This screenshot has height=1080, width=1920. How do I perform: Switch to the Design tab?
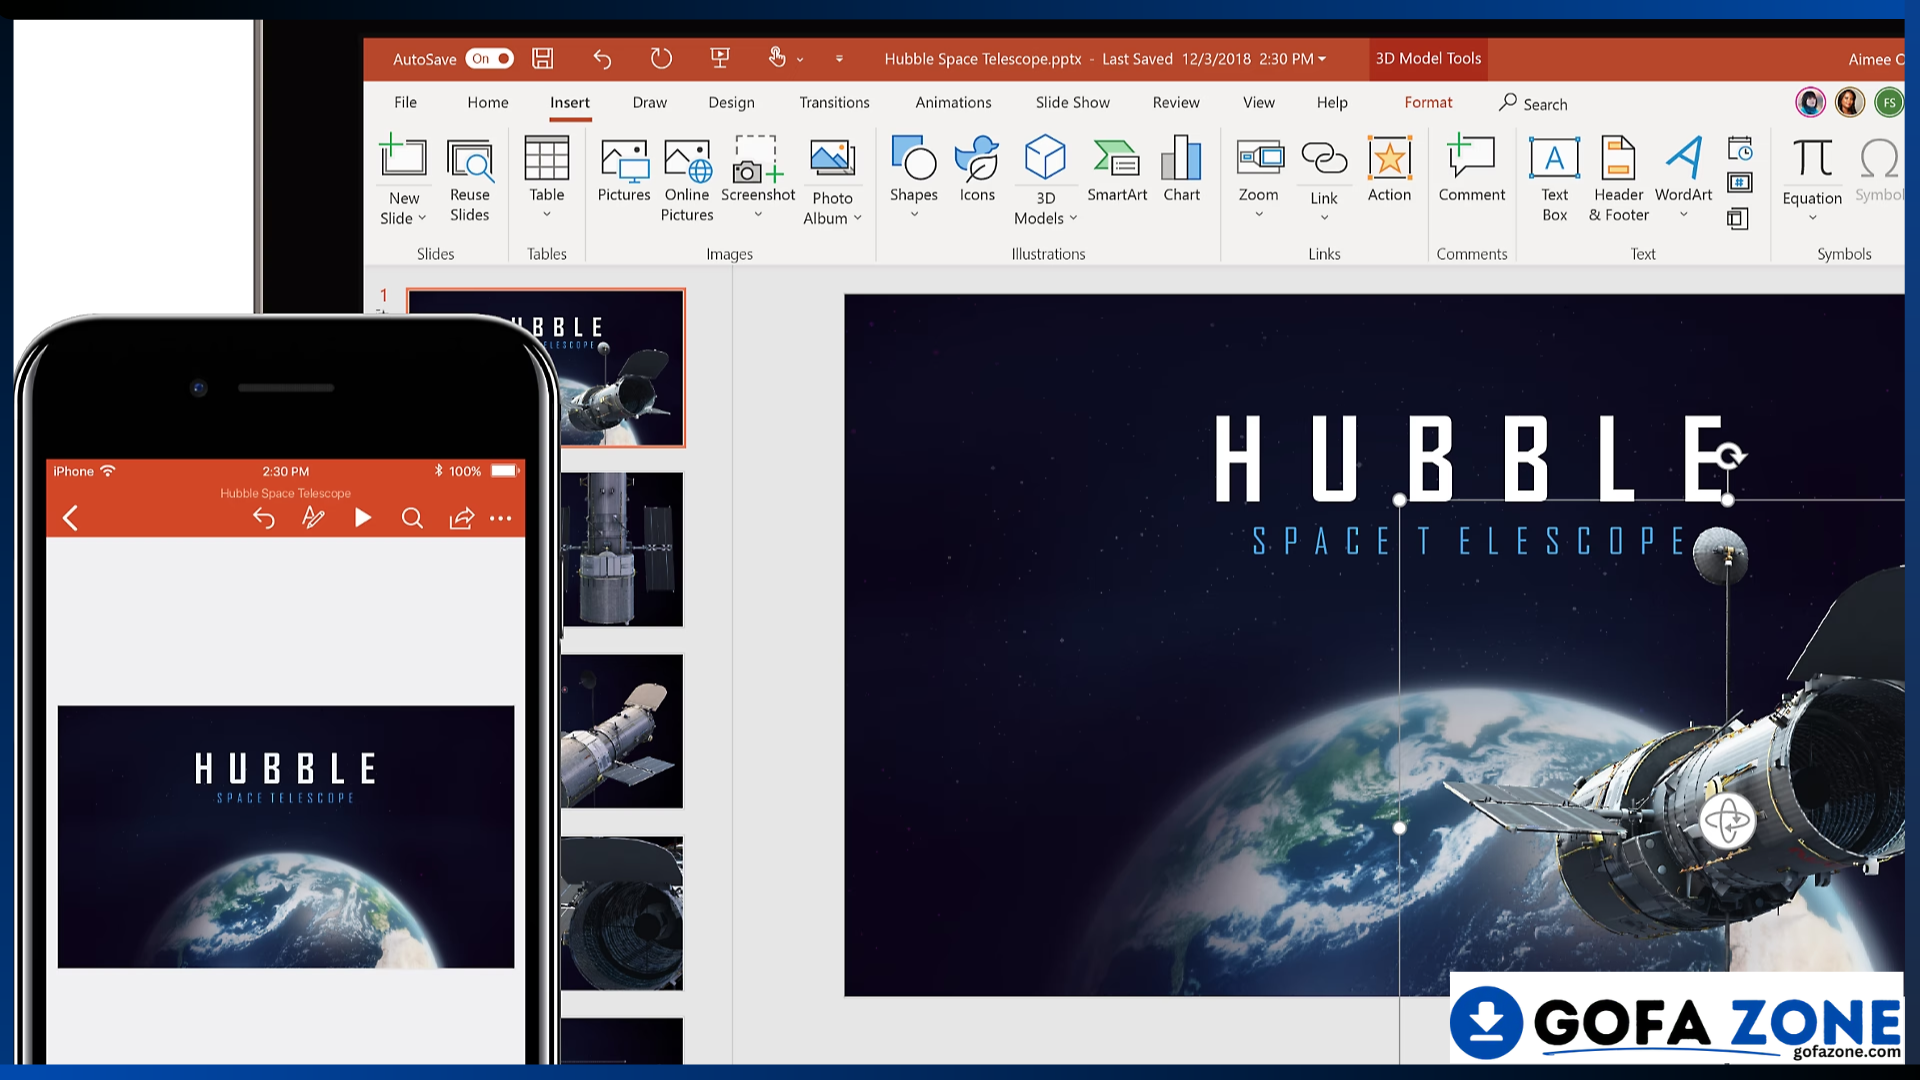pos(731,102)
